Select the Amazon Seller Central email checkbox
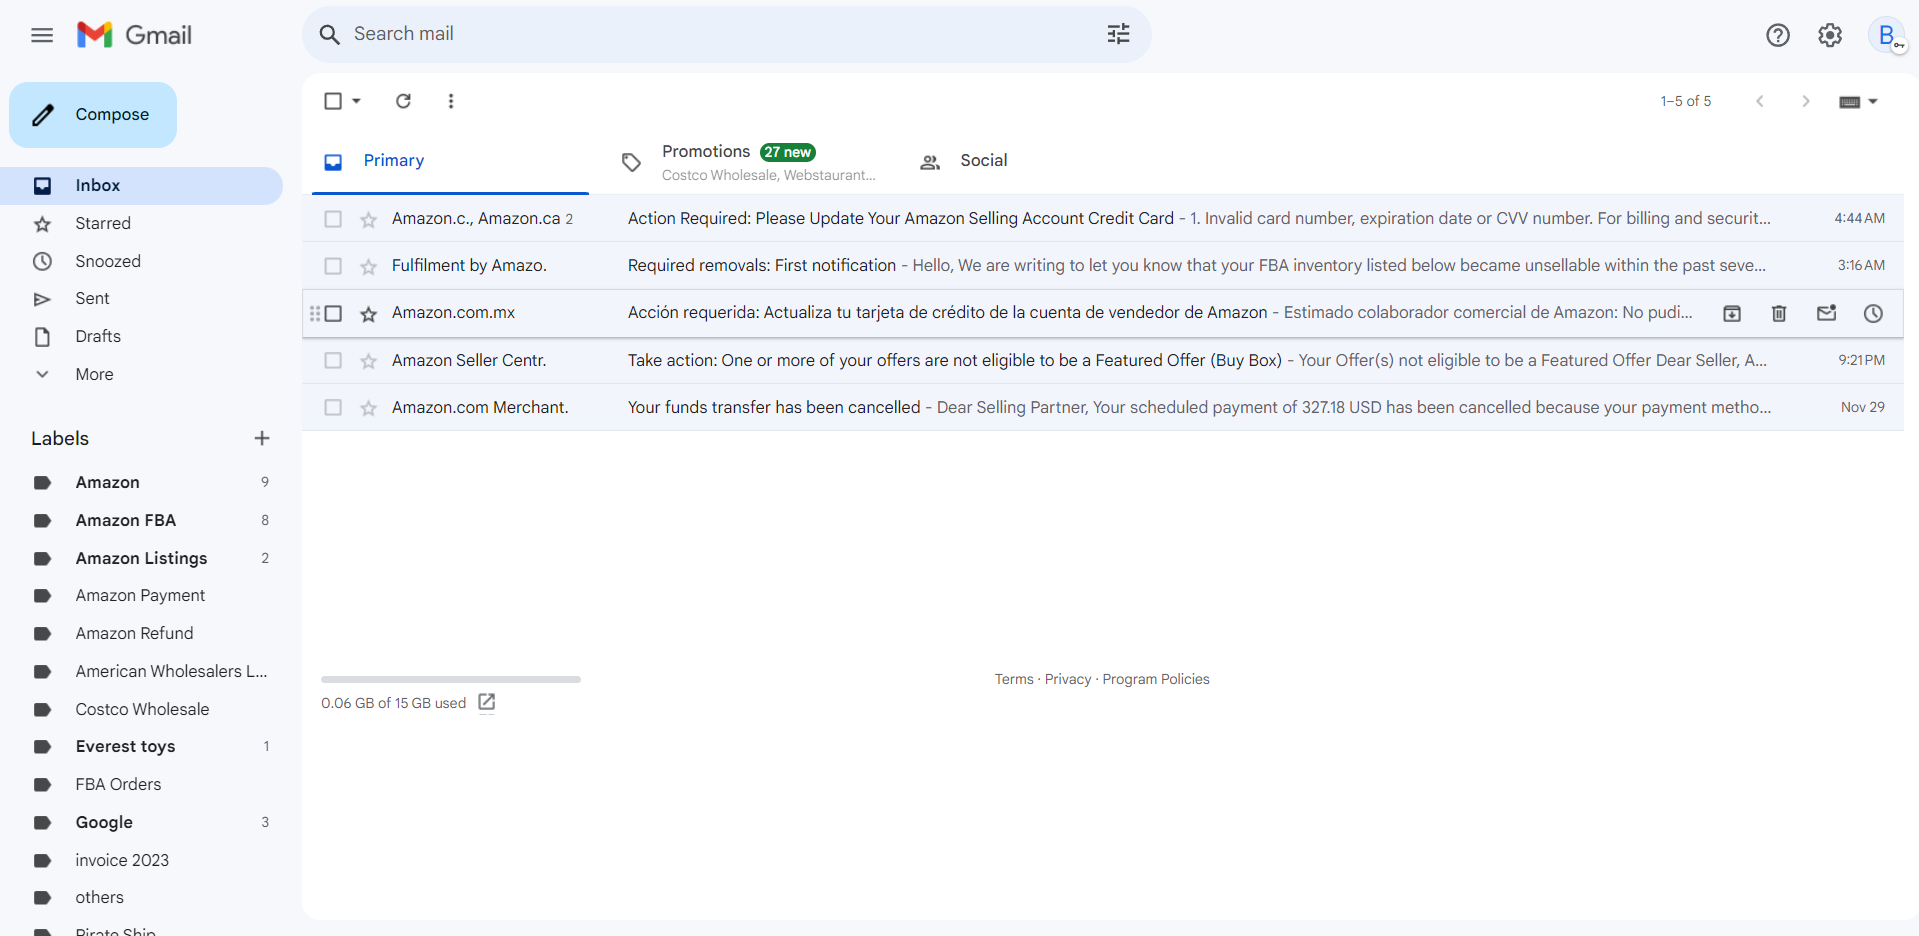 (x=333, y=360)
